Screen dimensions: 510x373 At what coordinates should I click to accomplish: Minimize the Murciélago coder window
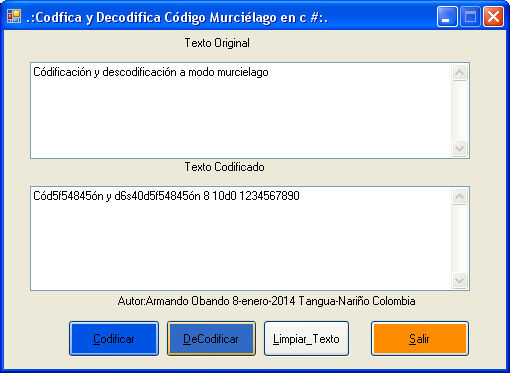(x=447, y=17)
